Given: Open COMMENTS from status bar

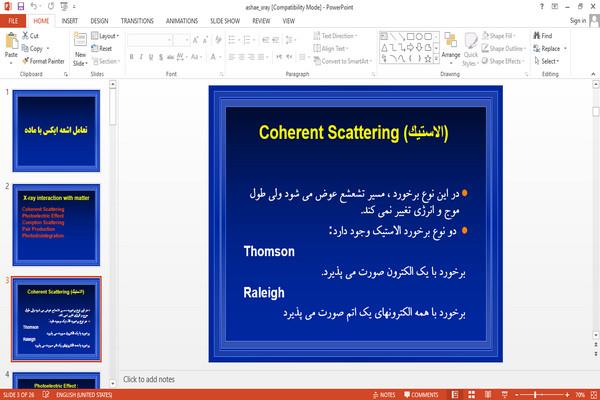Looking at the screenshot, I should tap(421, 395).
